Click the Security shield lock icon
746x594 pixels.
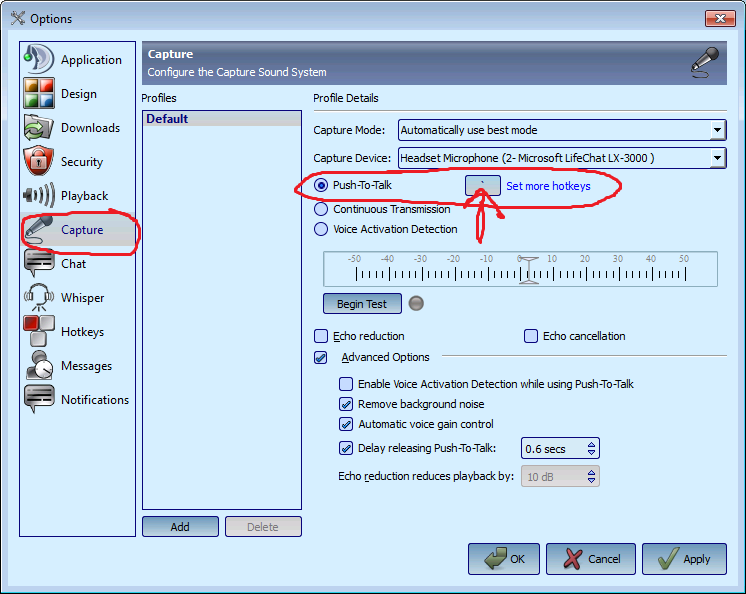[x=39, y=161]
